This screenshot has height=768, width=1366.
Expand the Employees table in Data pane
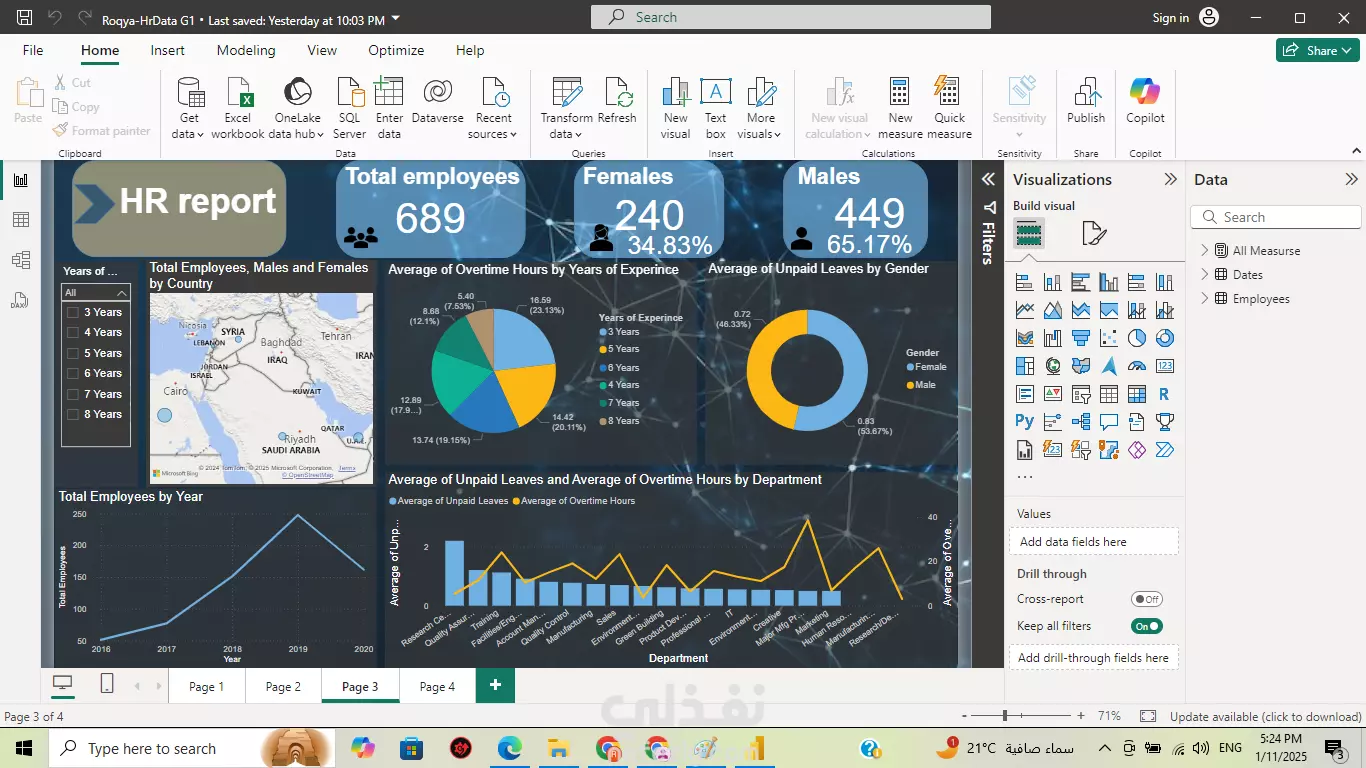1205,298
